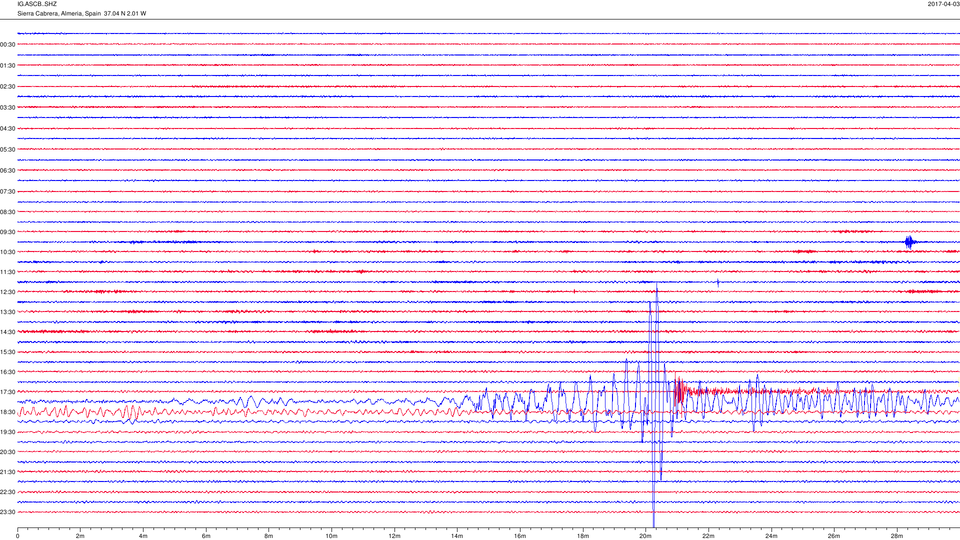The width and height of the screenshot is (960, 540).
Task: Click the 22m tick on the minutes axis
Action: pos(708,536)
